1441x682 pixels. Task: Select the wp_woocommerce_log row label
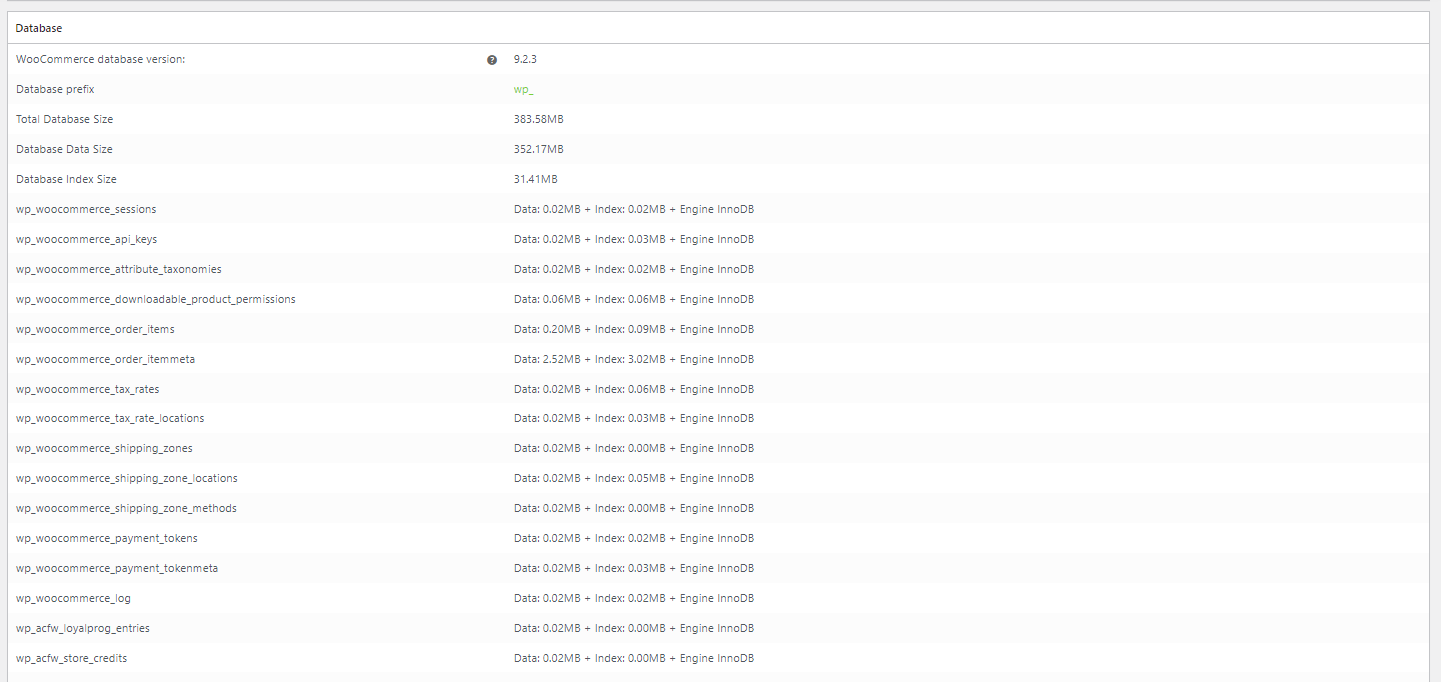point(73,599)
